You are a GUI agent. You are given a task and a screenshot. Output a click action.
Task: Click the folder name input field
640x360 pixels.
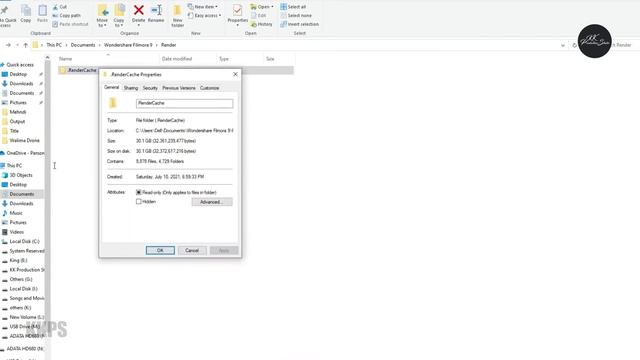184,103
